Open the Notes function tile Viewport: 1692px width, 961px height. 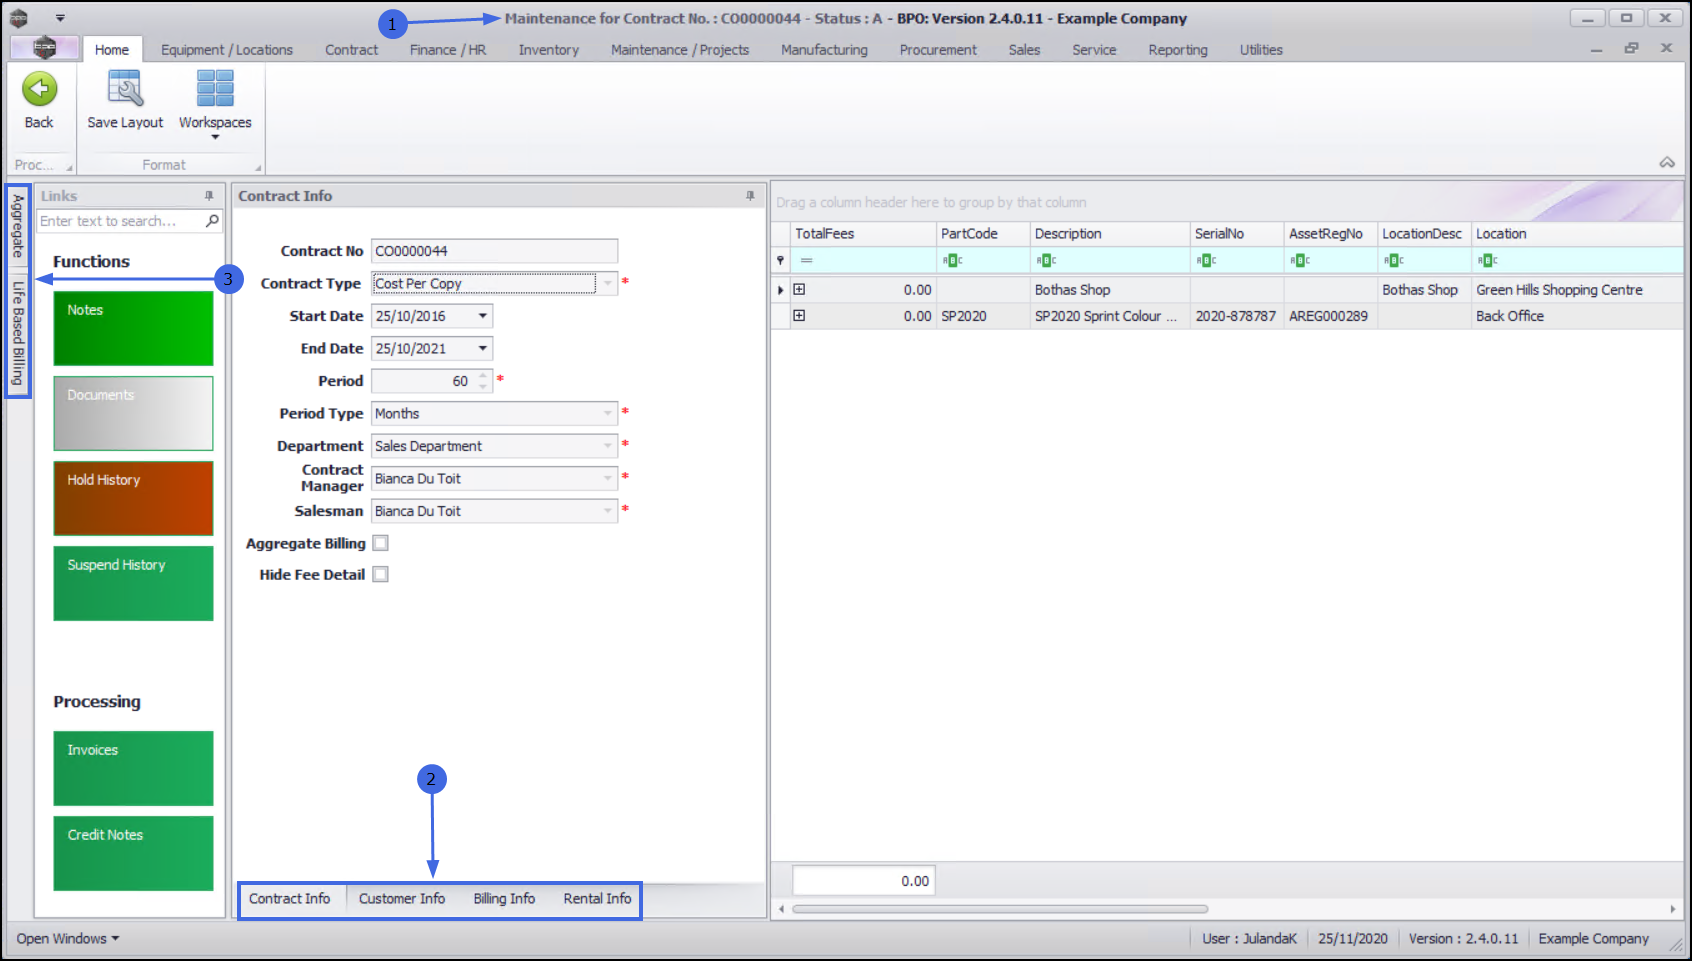pyautogui.click(x=133, y=328)
